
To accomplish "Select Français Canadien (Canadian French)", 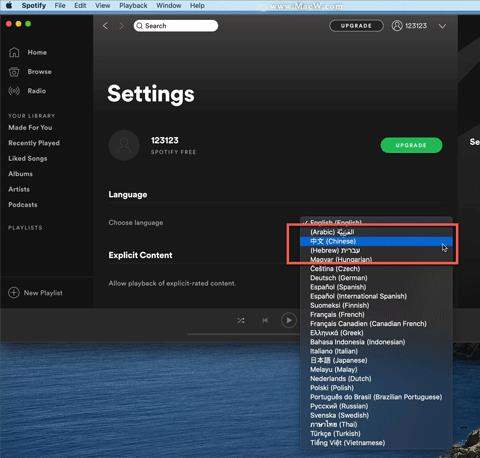I will (x=376, y=324).
